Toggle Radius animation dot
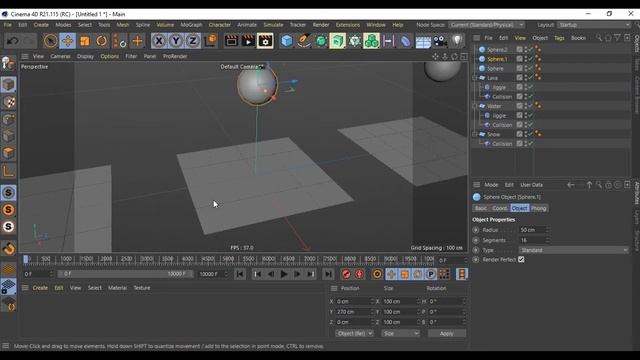Image resolution: width=640 pixels, height=360 pixels. pos(476,230)
